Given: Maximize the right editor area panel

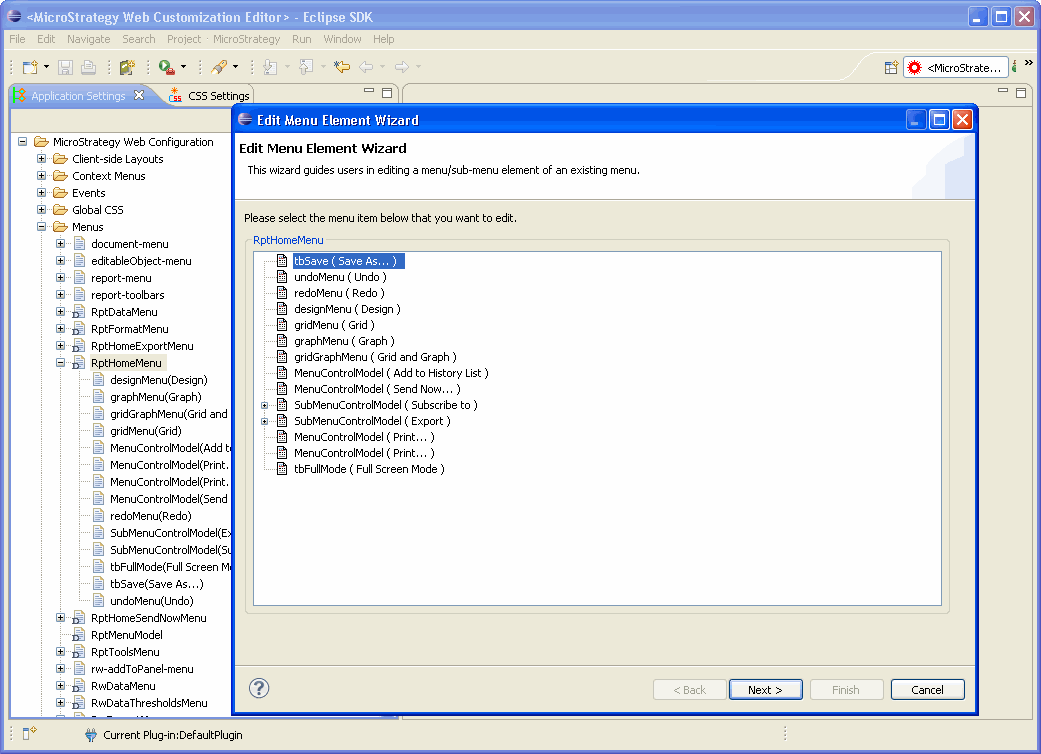Looking at the screenshot, I should click(1021, 92).
